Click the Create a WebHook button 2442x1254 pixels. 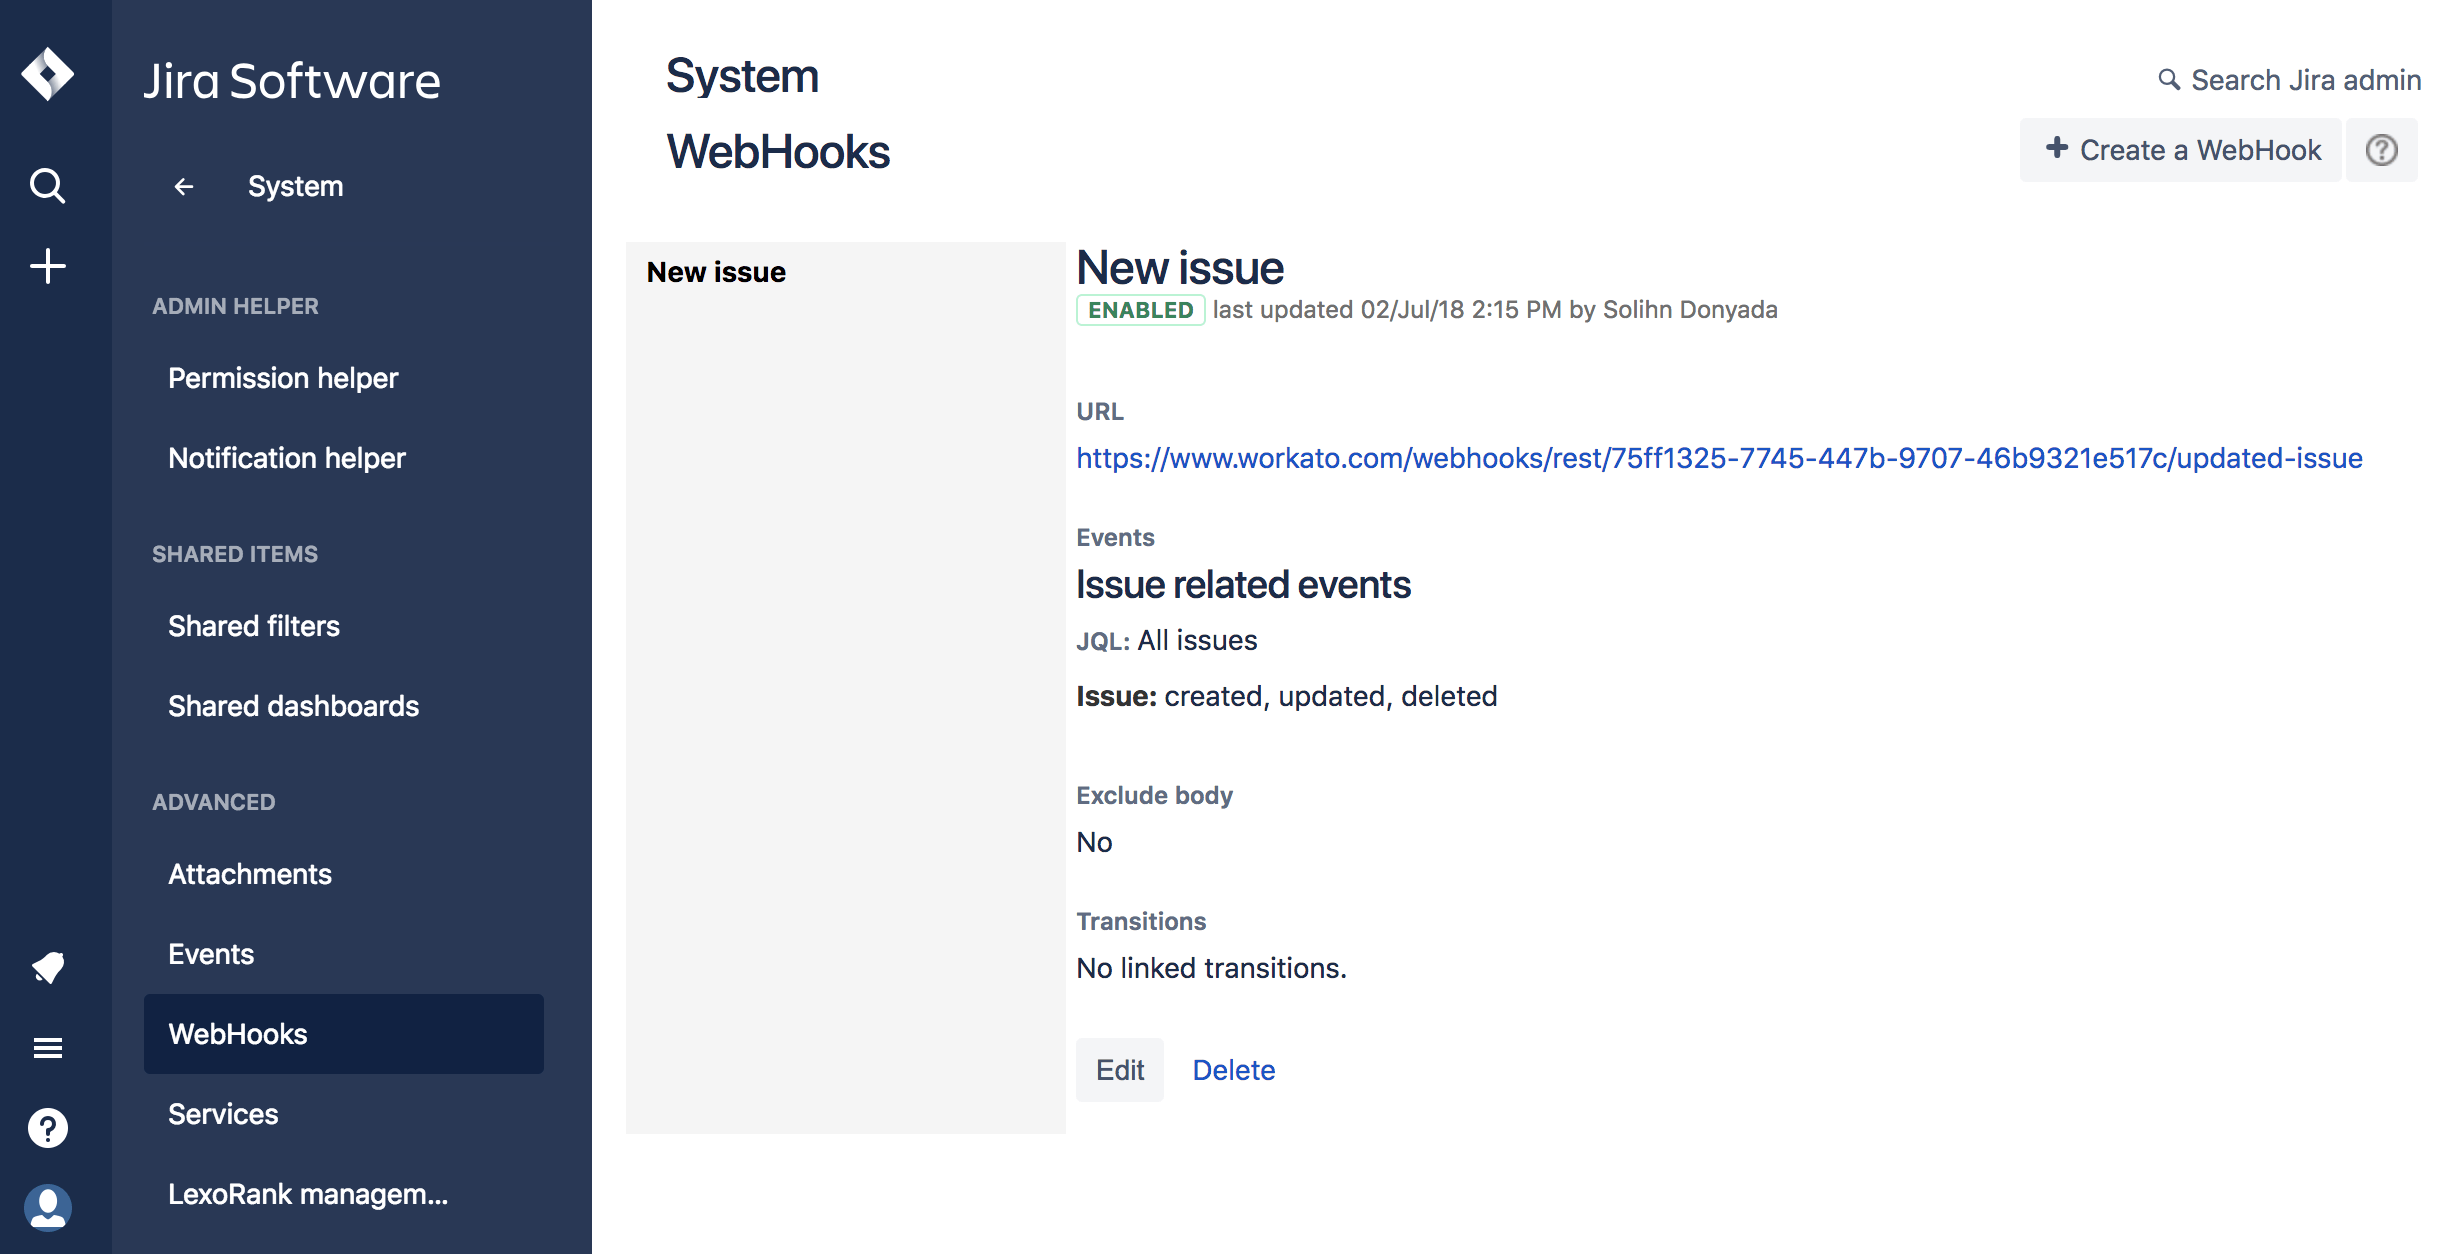2181,149
